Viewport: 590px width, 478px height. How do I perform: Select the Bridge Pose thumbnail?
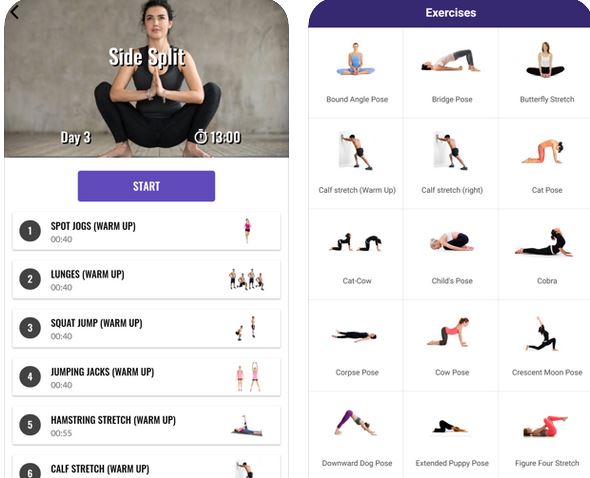tap(451, 61)
